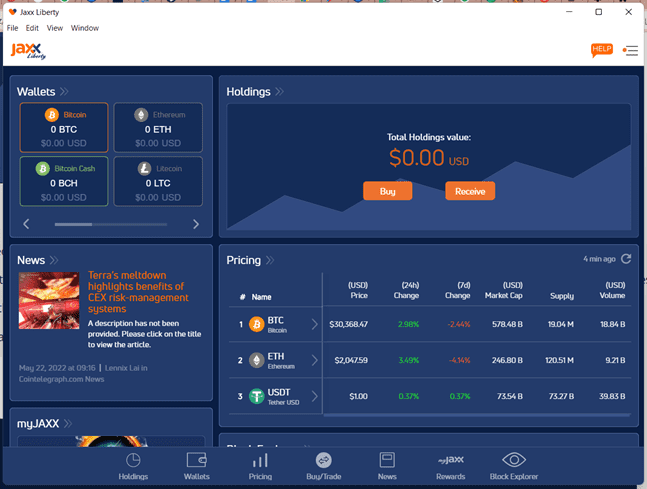Select the Litecoin wallet card
647x489 pixels.
point(158,181)
